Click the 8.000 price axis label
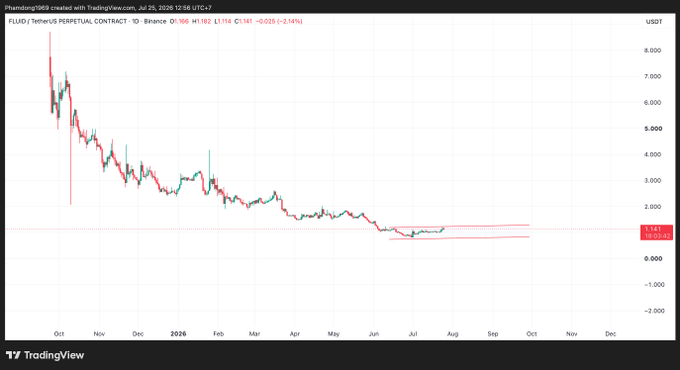The width and height of the screenshot is (680, 370). (x=652, y=50)
